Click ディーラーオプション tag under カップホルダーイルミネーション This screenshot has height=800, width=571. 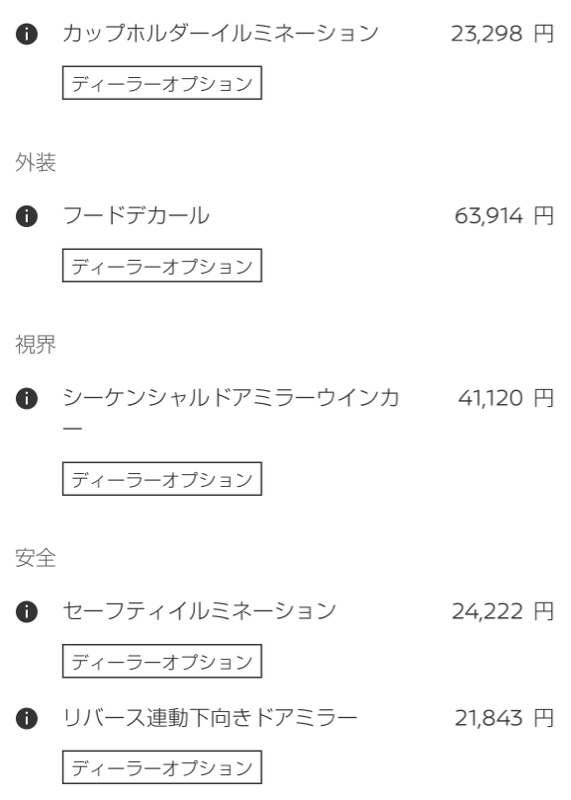point(162,83)
